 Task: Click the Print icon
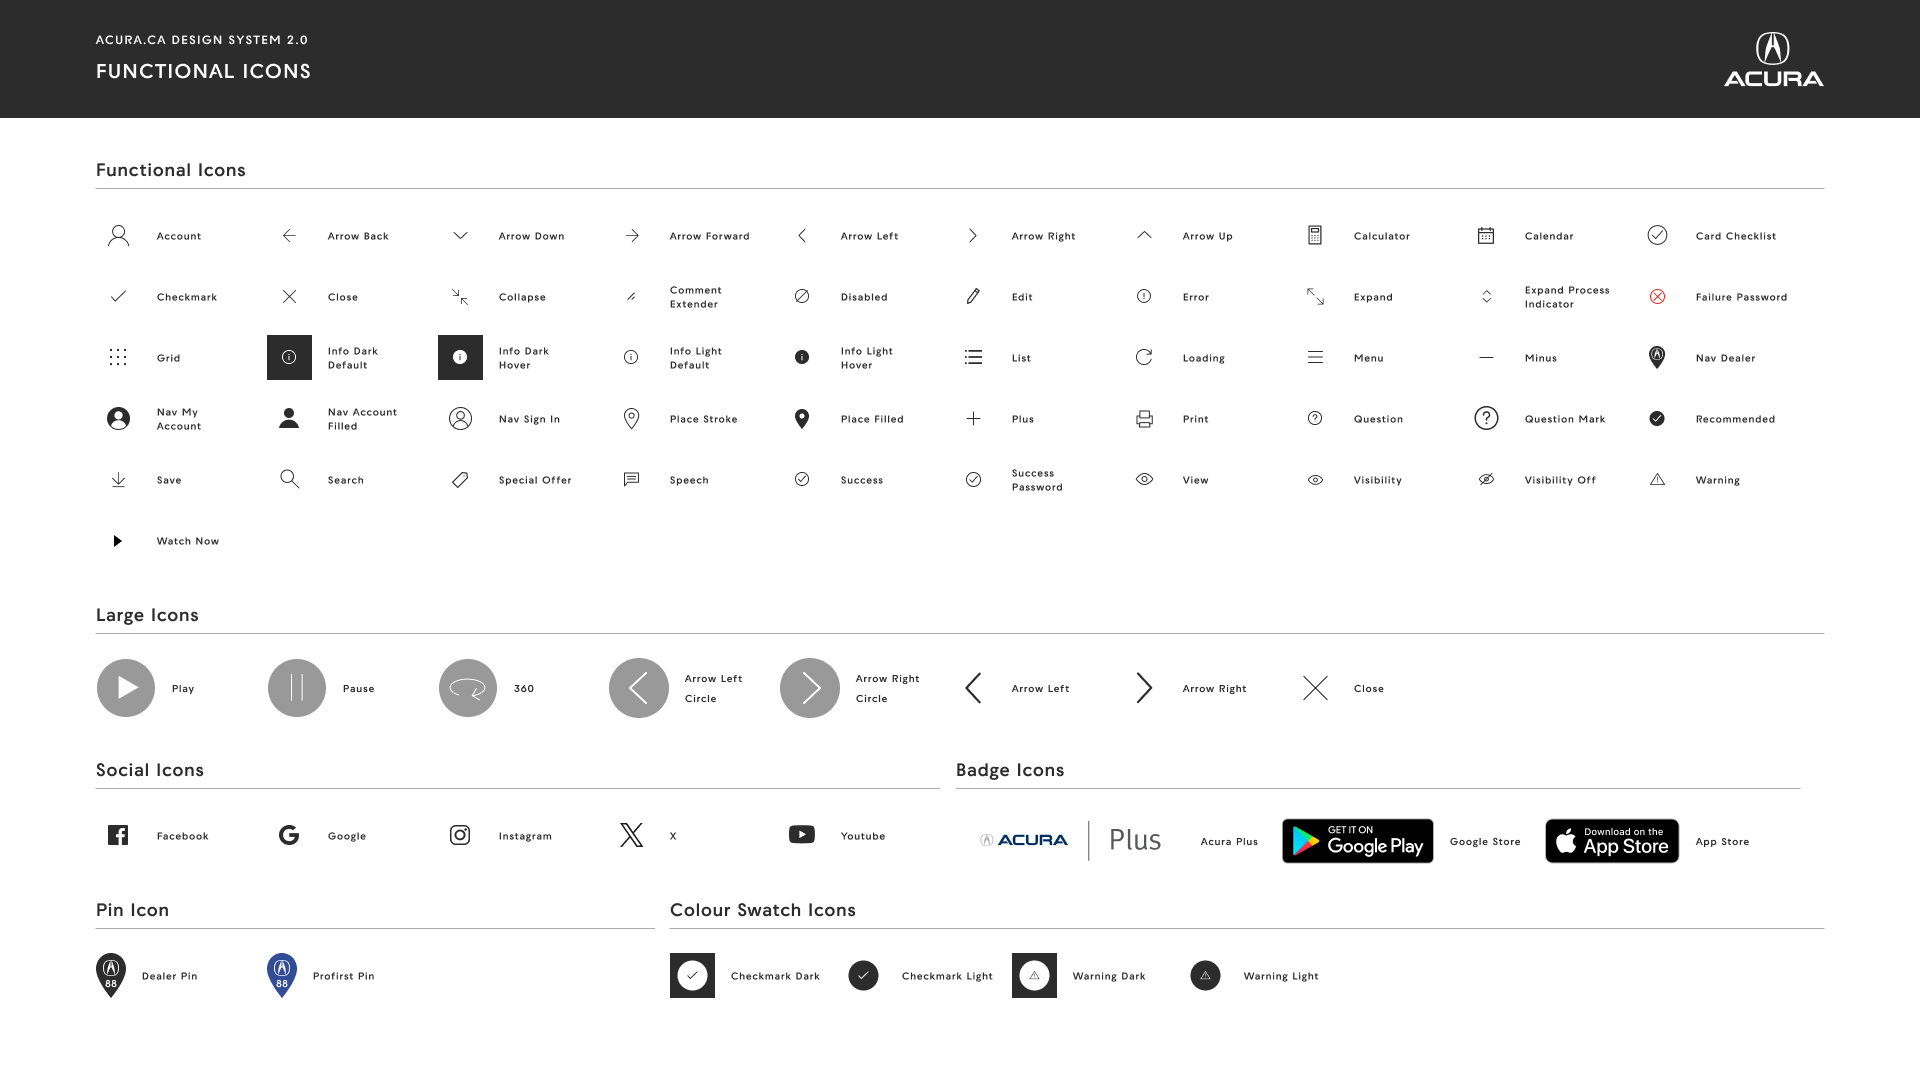[1144, 419]
